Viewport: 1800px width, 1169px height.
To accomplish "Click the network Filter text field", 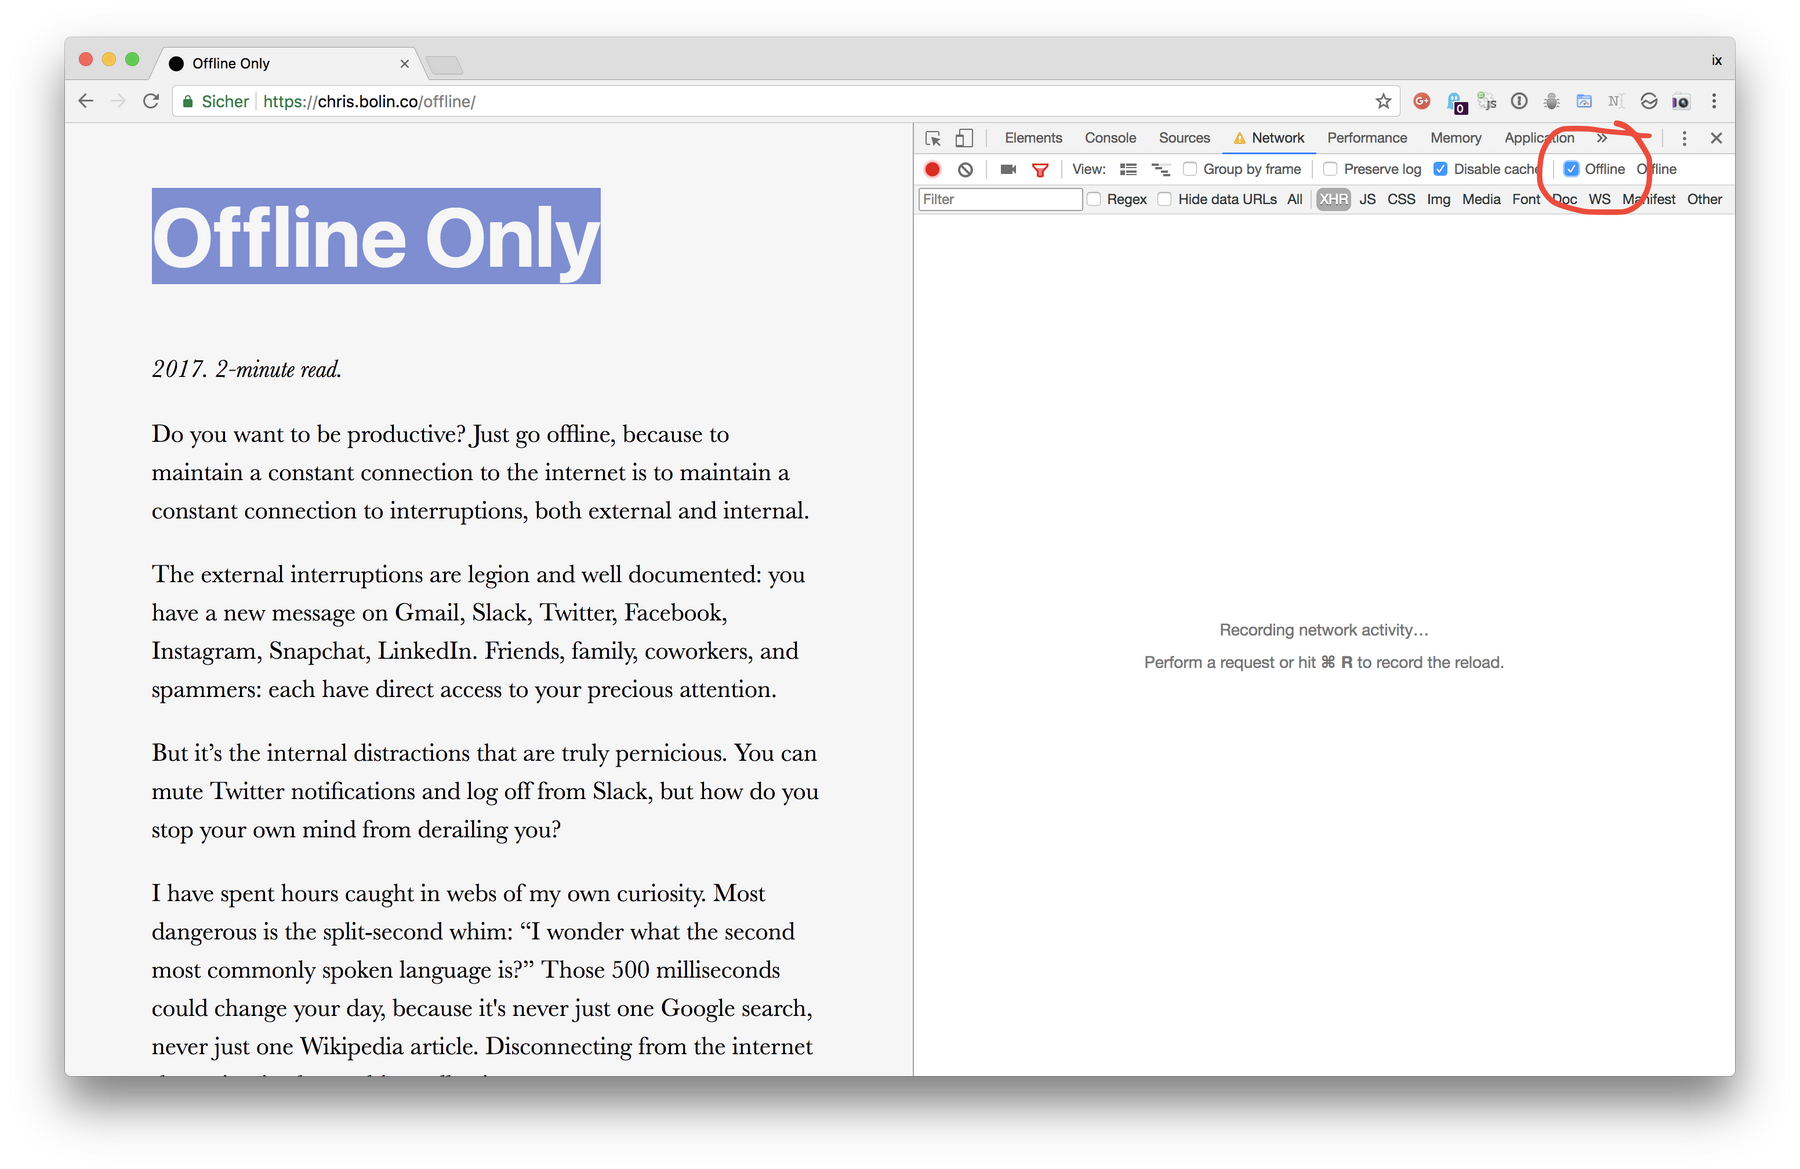I will coord(1000,199).
